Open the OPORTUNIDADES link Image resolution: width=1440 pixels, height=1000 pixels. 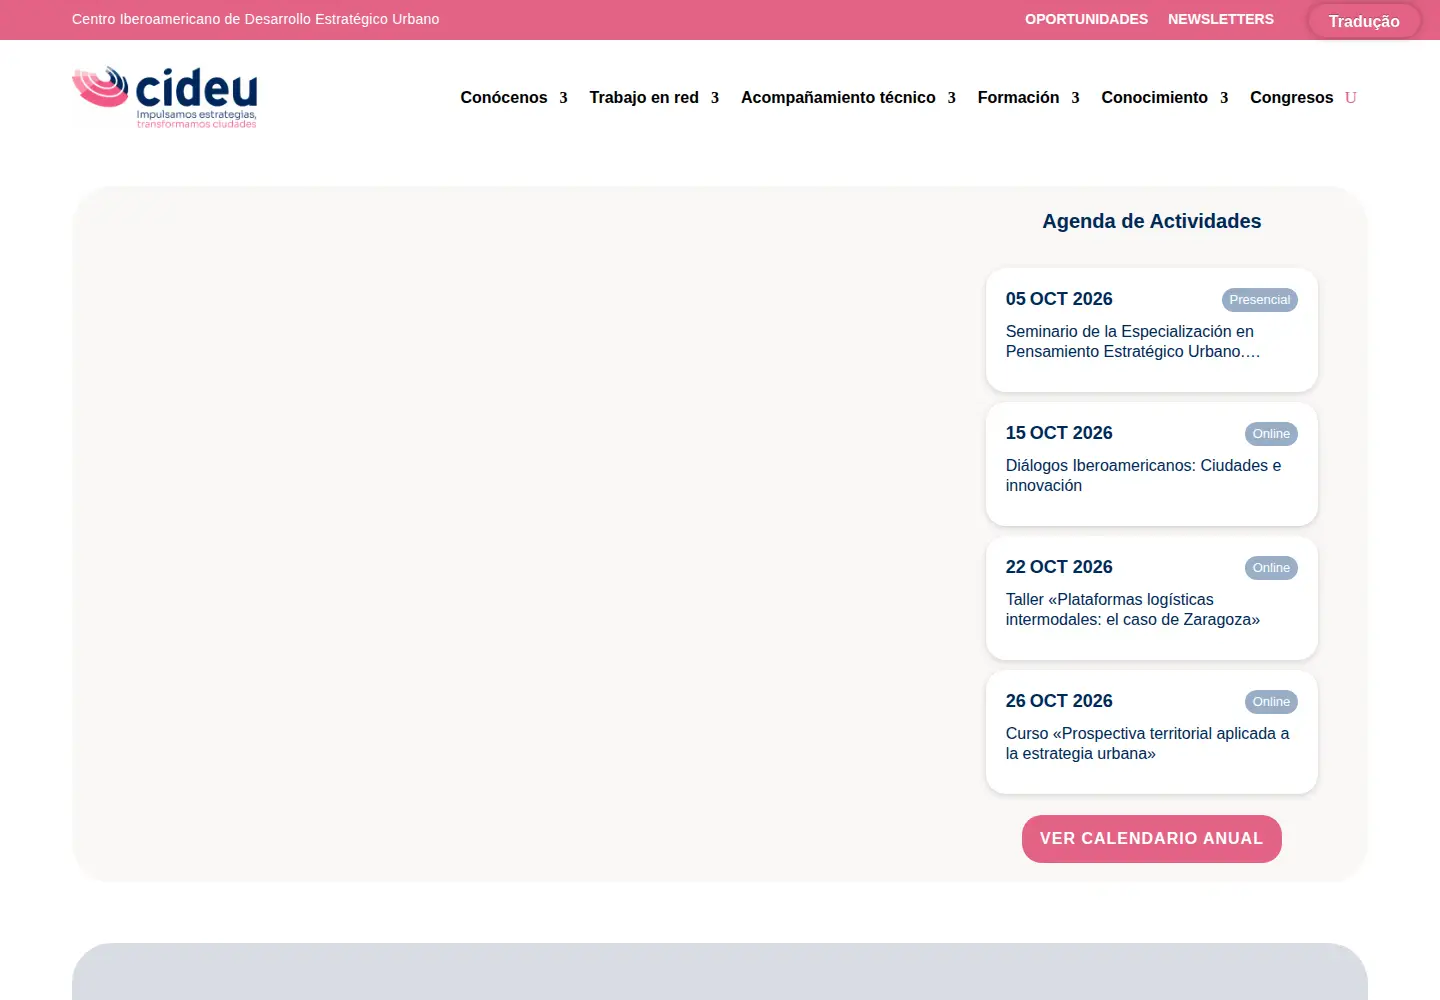coord(1086,19)
